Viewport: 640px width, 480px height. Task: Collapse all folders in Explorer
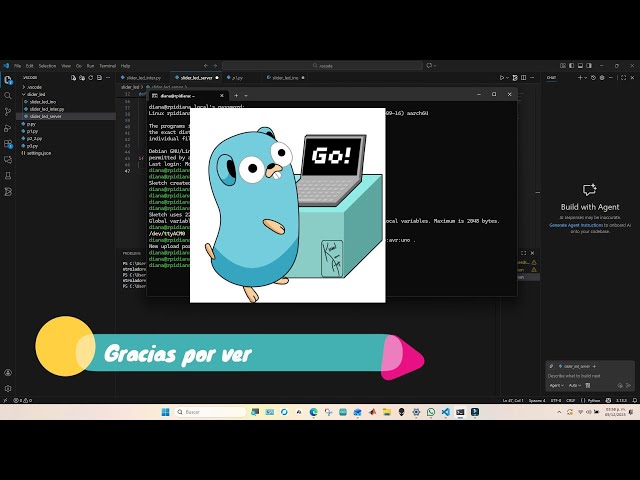pos(99,78)
